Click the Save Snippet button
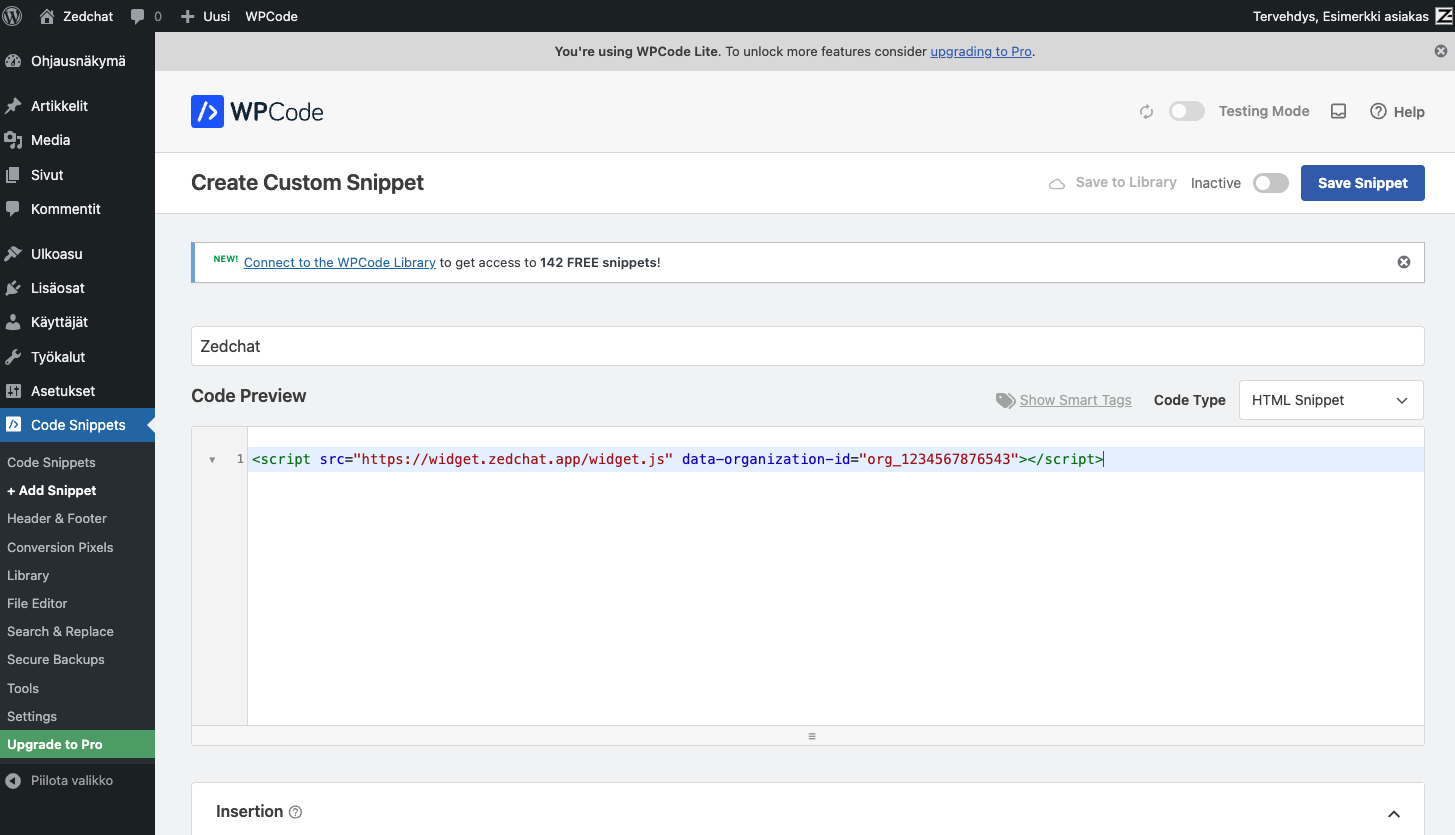Screen dimensions: 1455x835 (x=1362, y=183)
